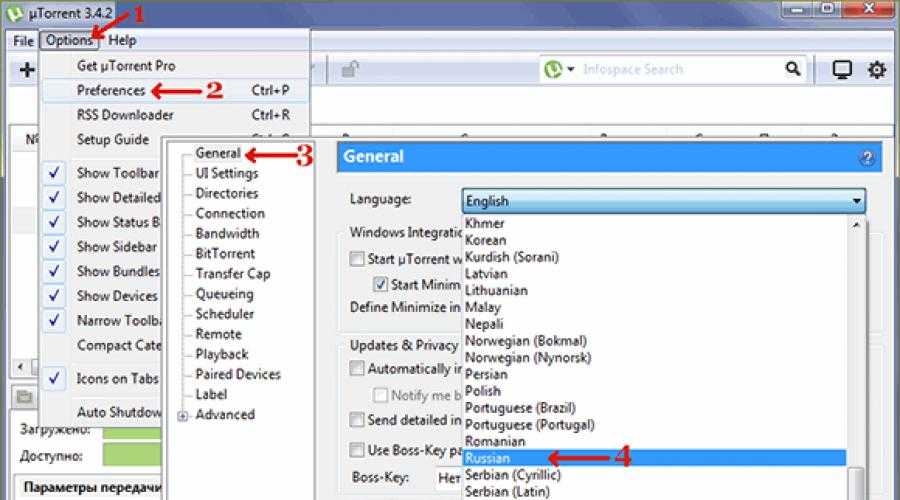This screenshot has height=500, width=900.
Task: Select Connection in preferences tree
Action: [x=230, y=214]
